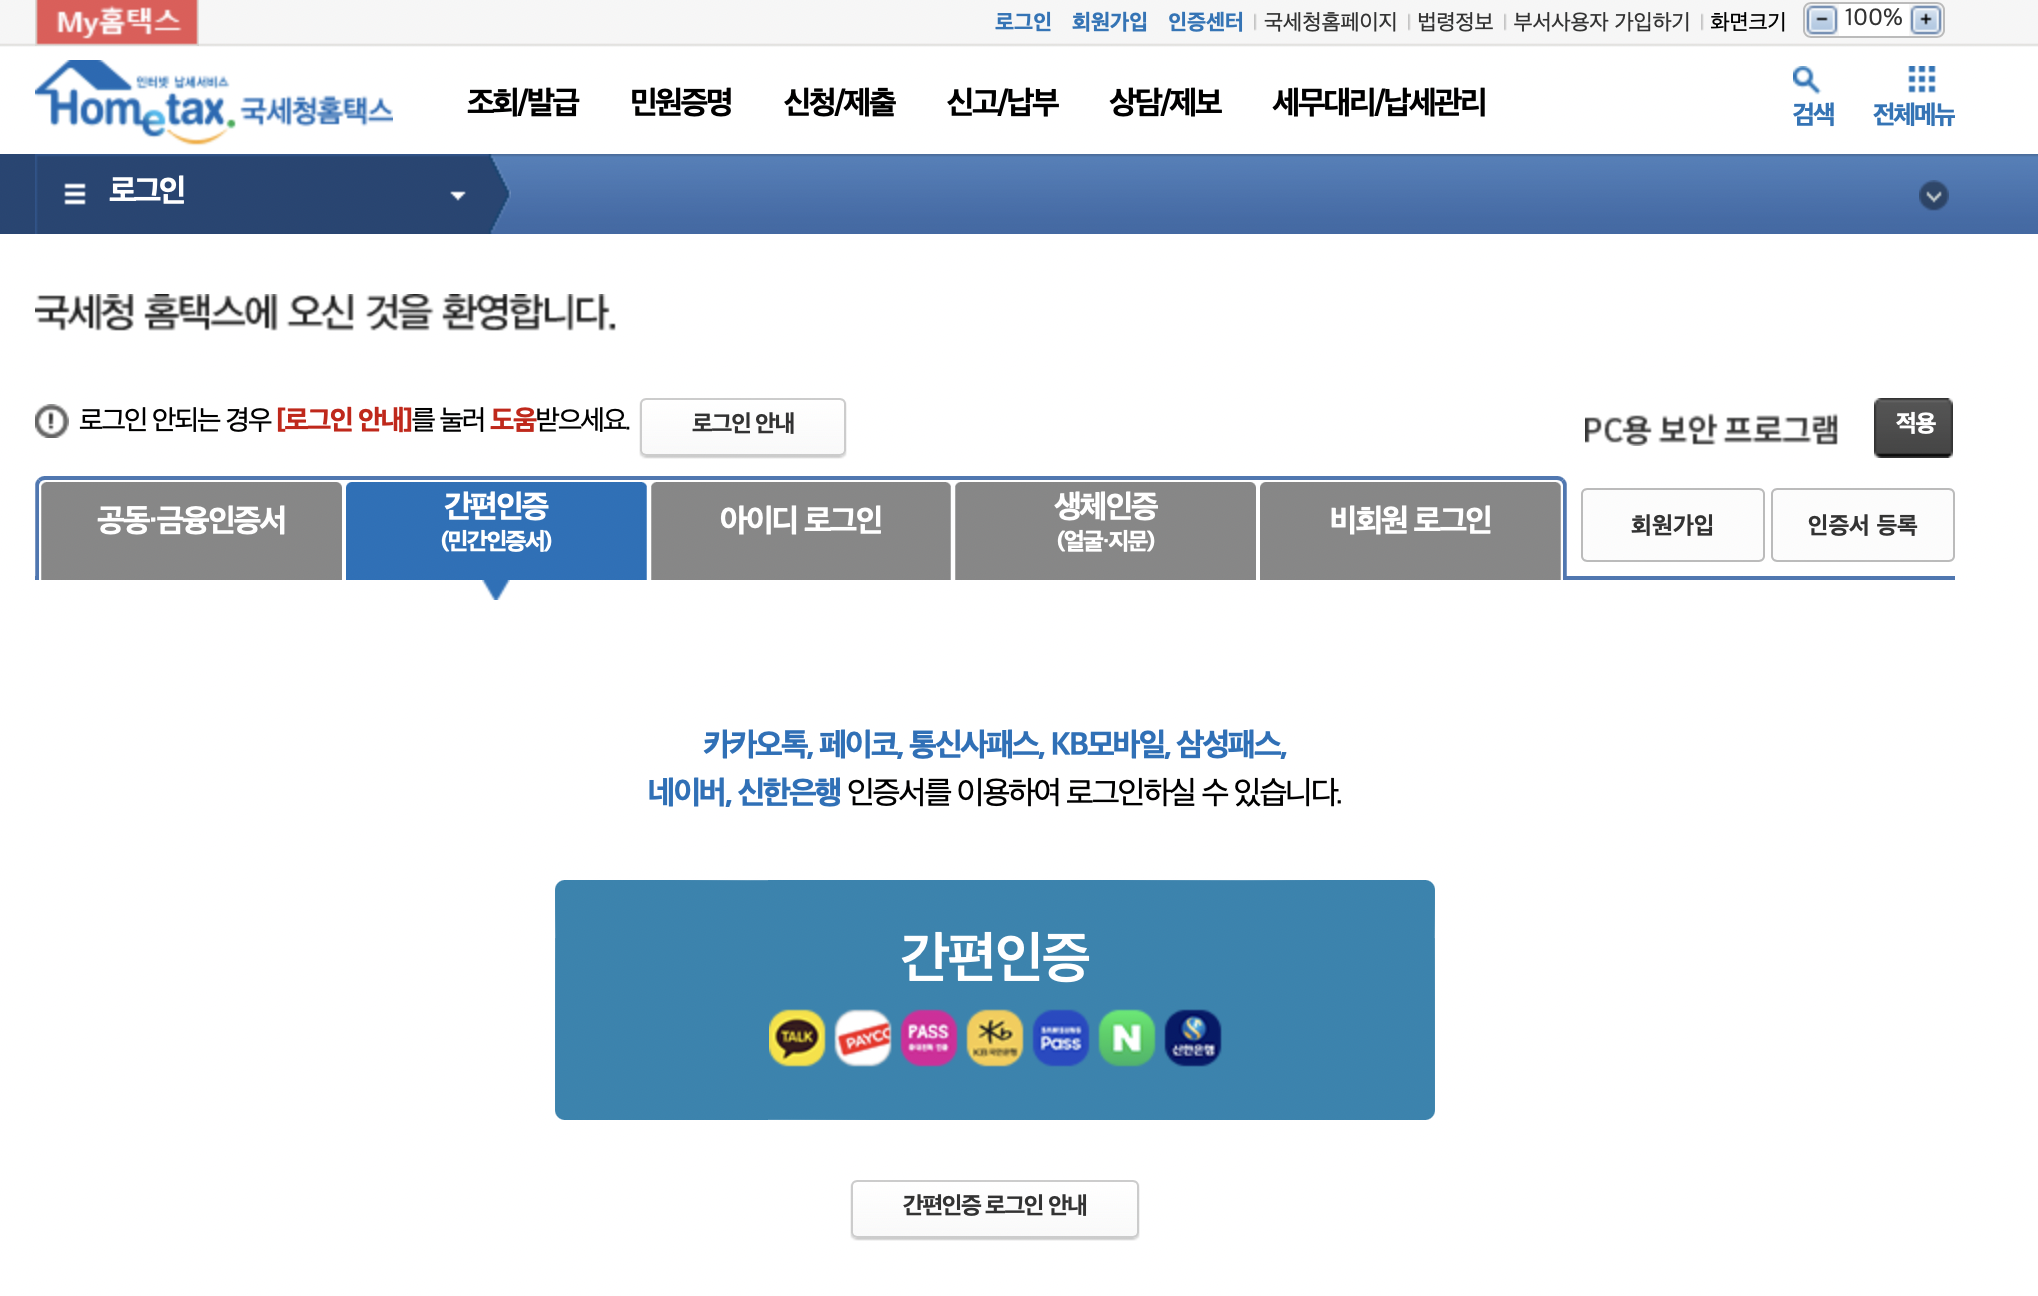Choose the KB Kookmin Bank icon
The height and width of the screenshot is (1296, 2038).
point(995,1037)
